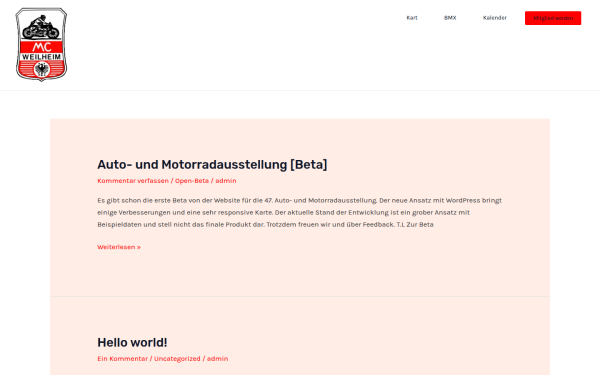The height and width of the screenshot is (375, 600).
Task: Click the Ein Kommentar link
Action: [x=122, y=359]
